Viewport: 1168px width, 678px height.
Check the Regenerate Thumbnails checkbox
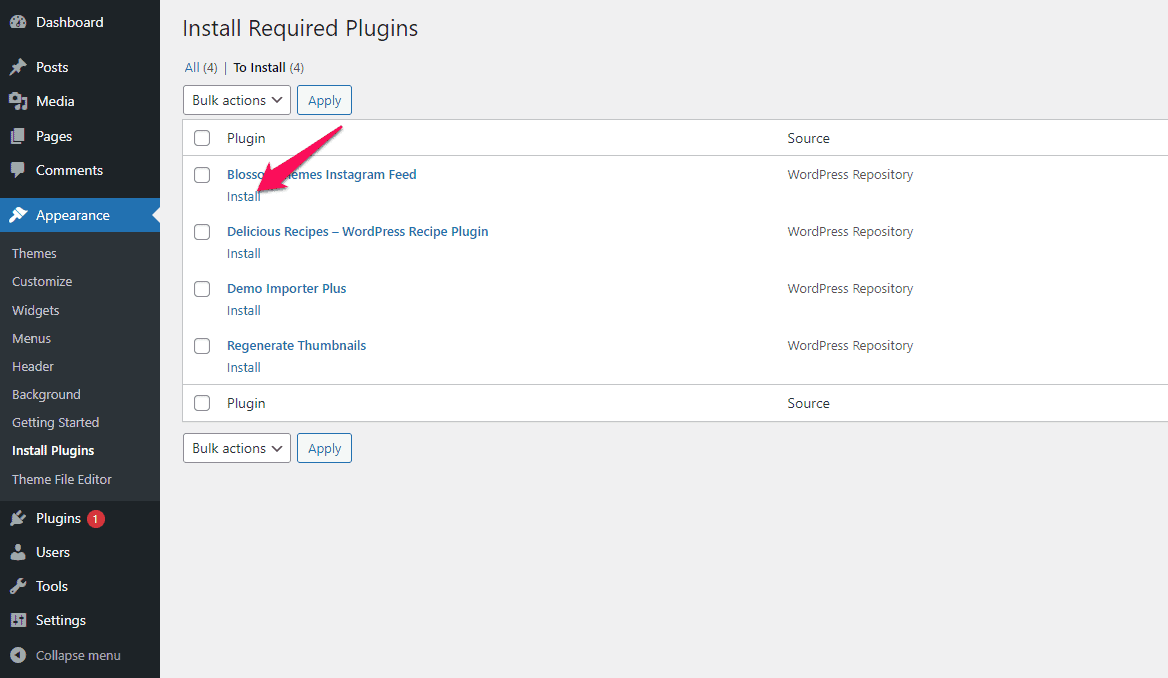click(202, 346)
